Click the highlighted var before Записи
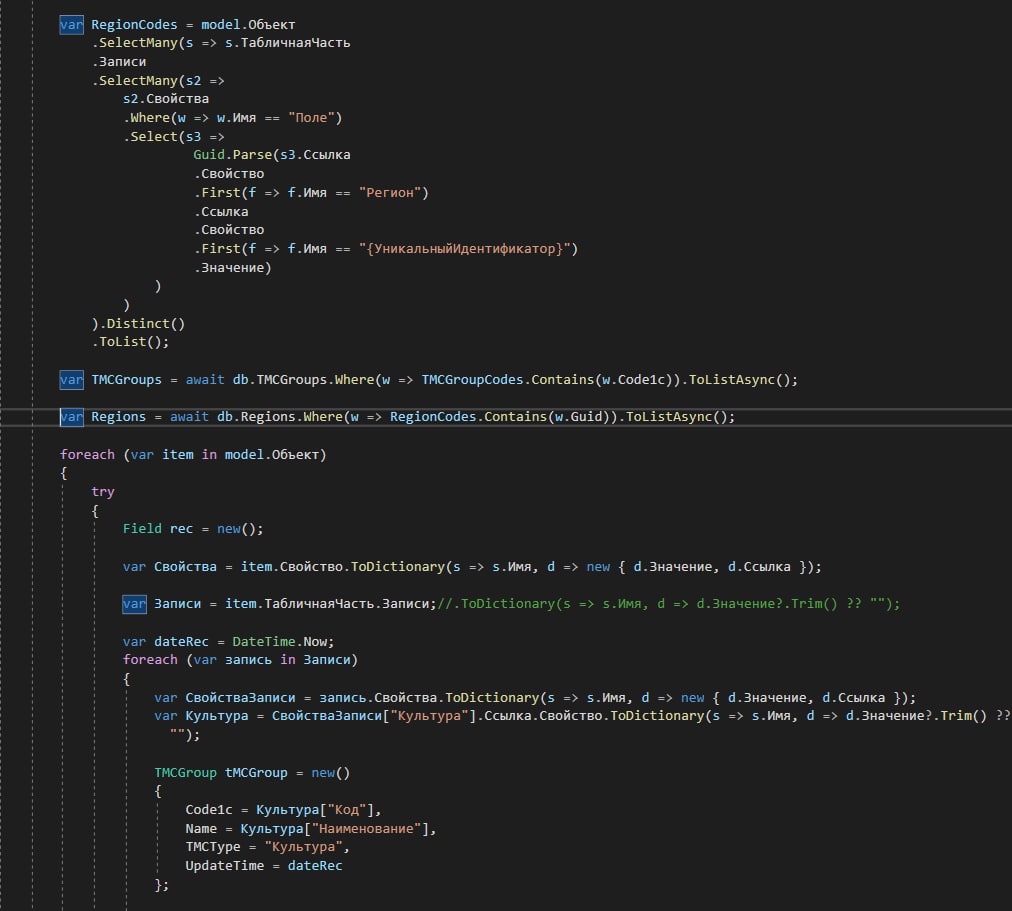 (x=134, y=604)
